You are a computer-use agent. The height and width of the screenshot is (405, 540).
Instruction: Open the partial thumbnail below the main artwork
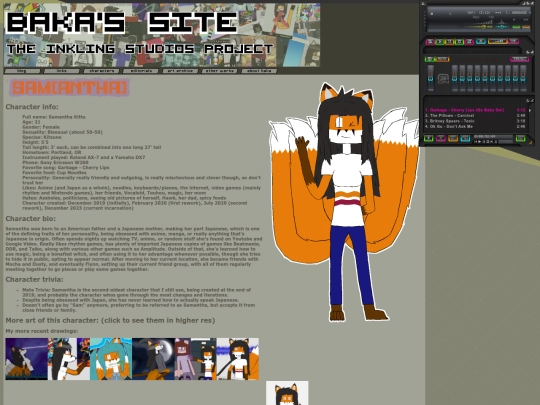click(287, 393)
